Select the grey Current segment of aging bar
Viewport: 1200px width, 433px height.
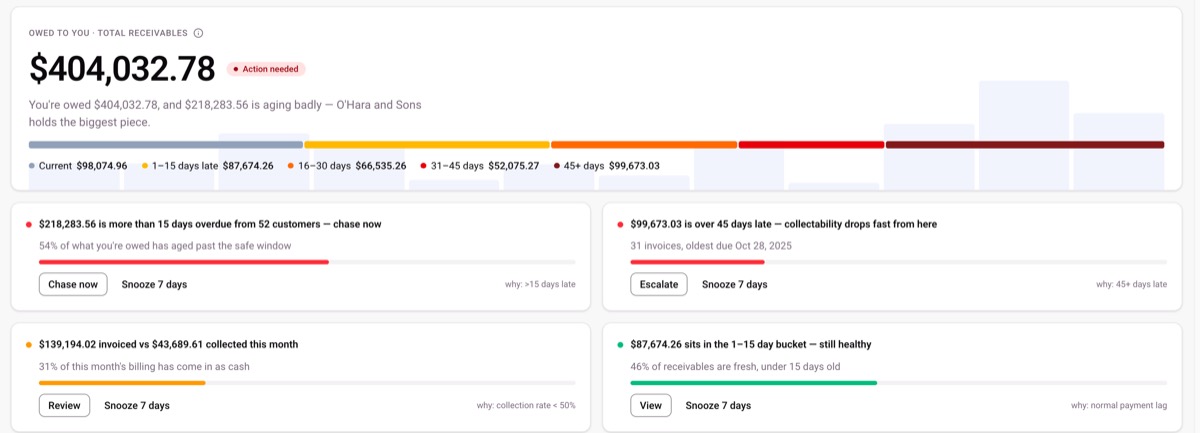coord(166,145)
